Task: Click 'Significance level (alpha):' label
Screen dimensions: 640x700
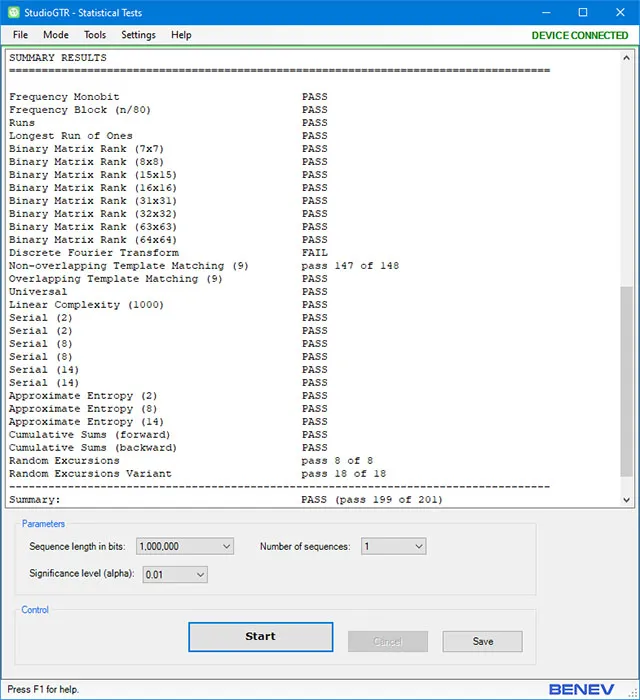Action: (x=82, y=573)
